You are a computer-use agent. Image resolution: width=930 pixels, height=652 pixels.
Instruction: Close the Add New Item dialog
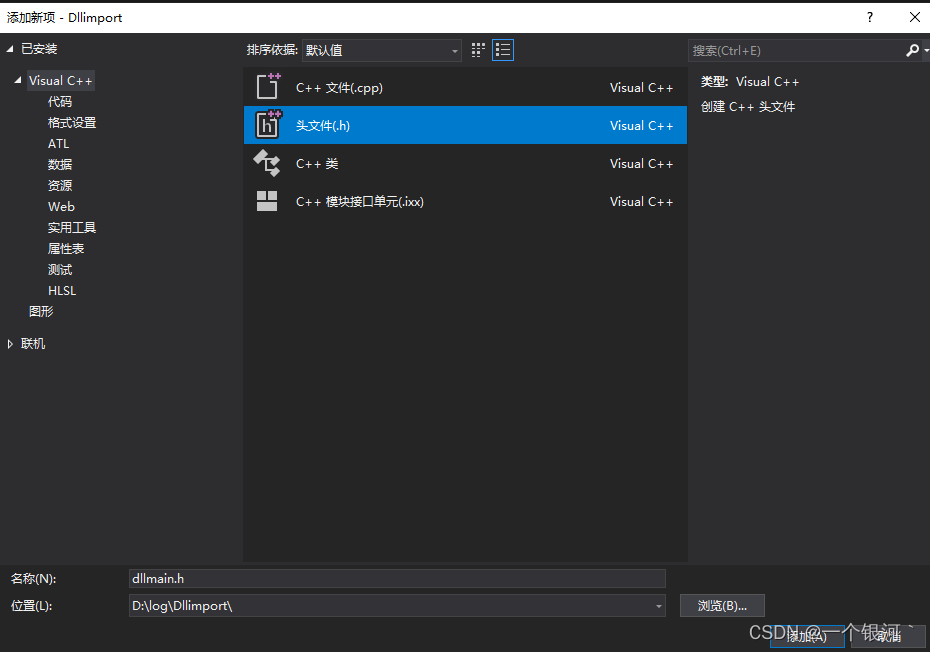click(x=915, y=17)
